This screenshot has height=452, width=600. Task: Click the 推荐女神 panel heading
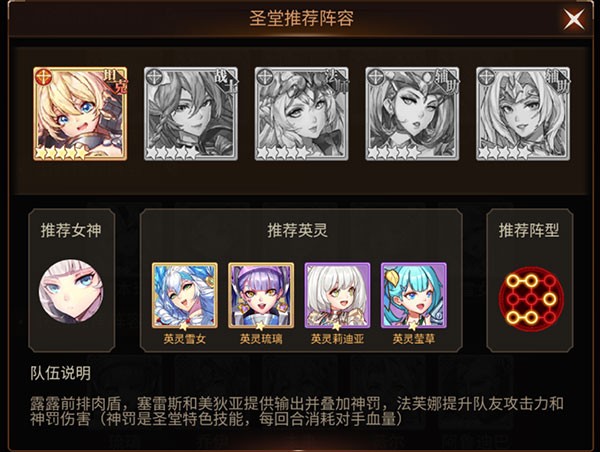pyautogui.click(x=71, y=230)
